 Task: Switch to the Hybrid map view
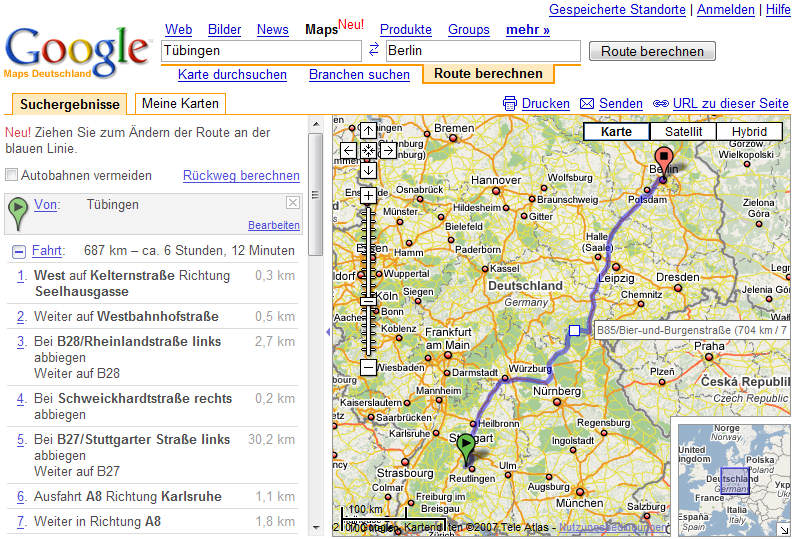point(749,132)
